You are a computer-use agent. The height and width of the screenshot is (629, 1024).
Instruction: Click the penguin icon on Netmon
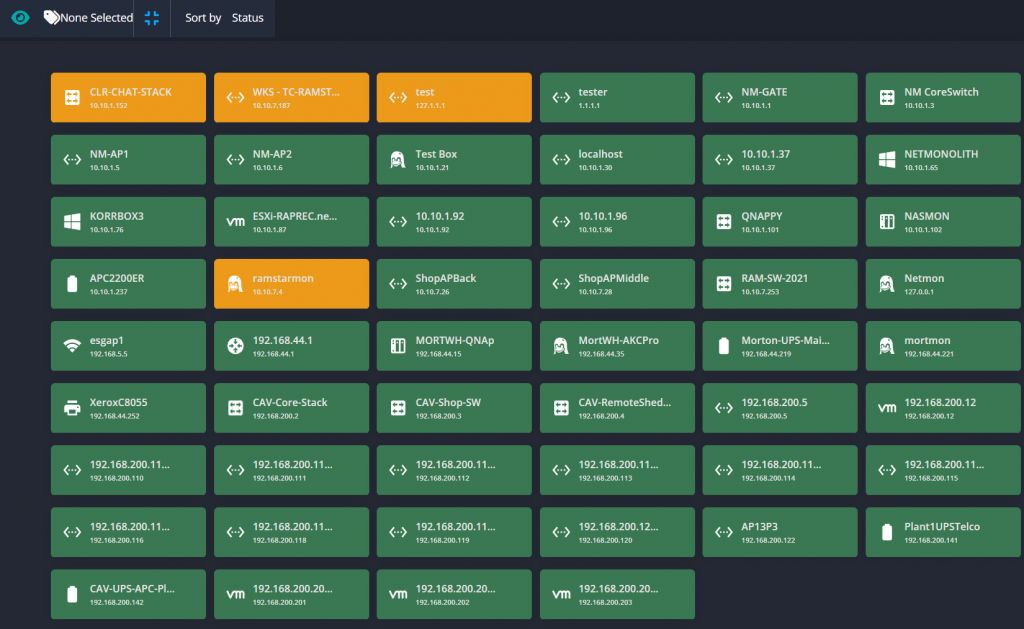(887, 284)
